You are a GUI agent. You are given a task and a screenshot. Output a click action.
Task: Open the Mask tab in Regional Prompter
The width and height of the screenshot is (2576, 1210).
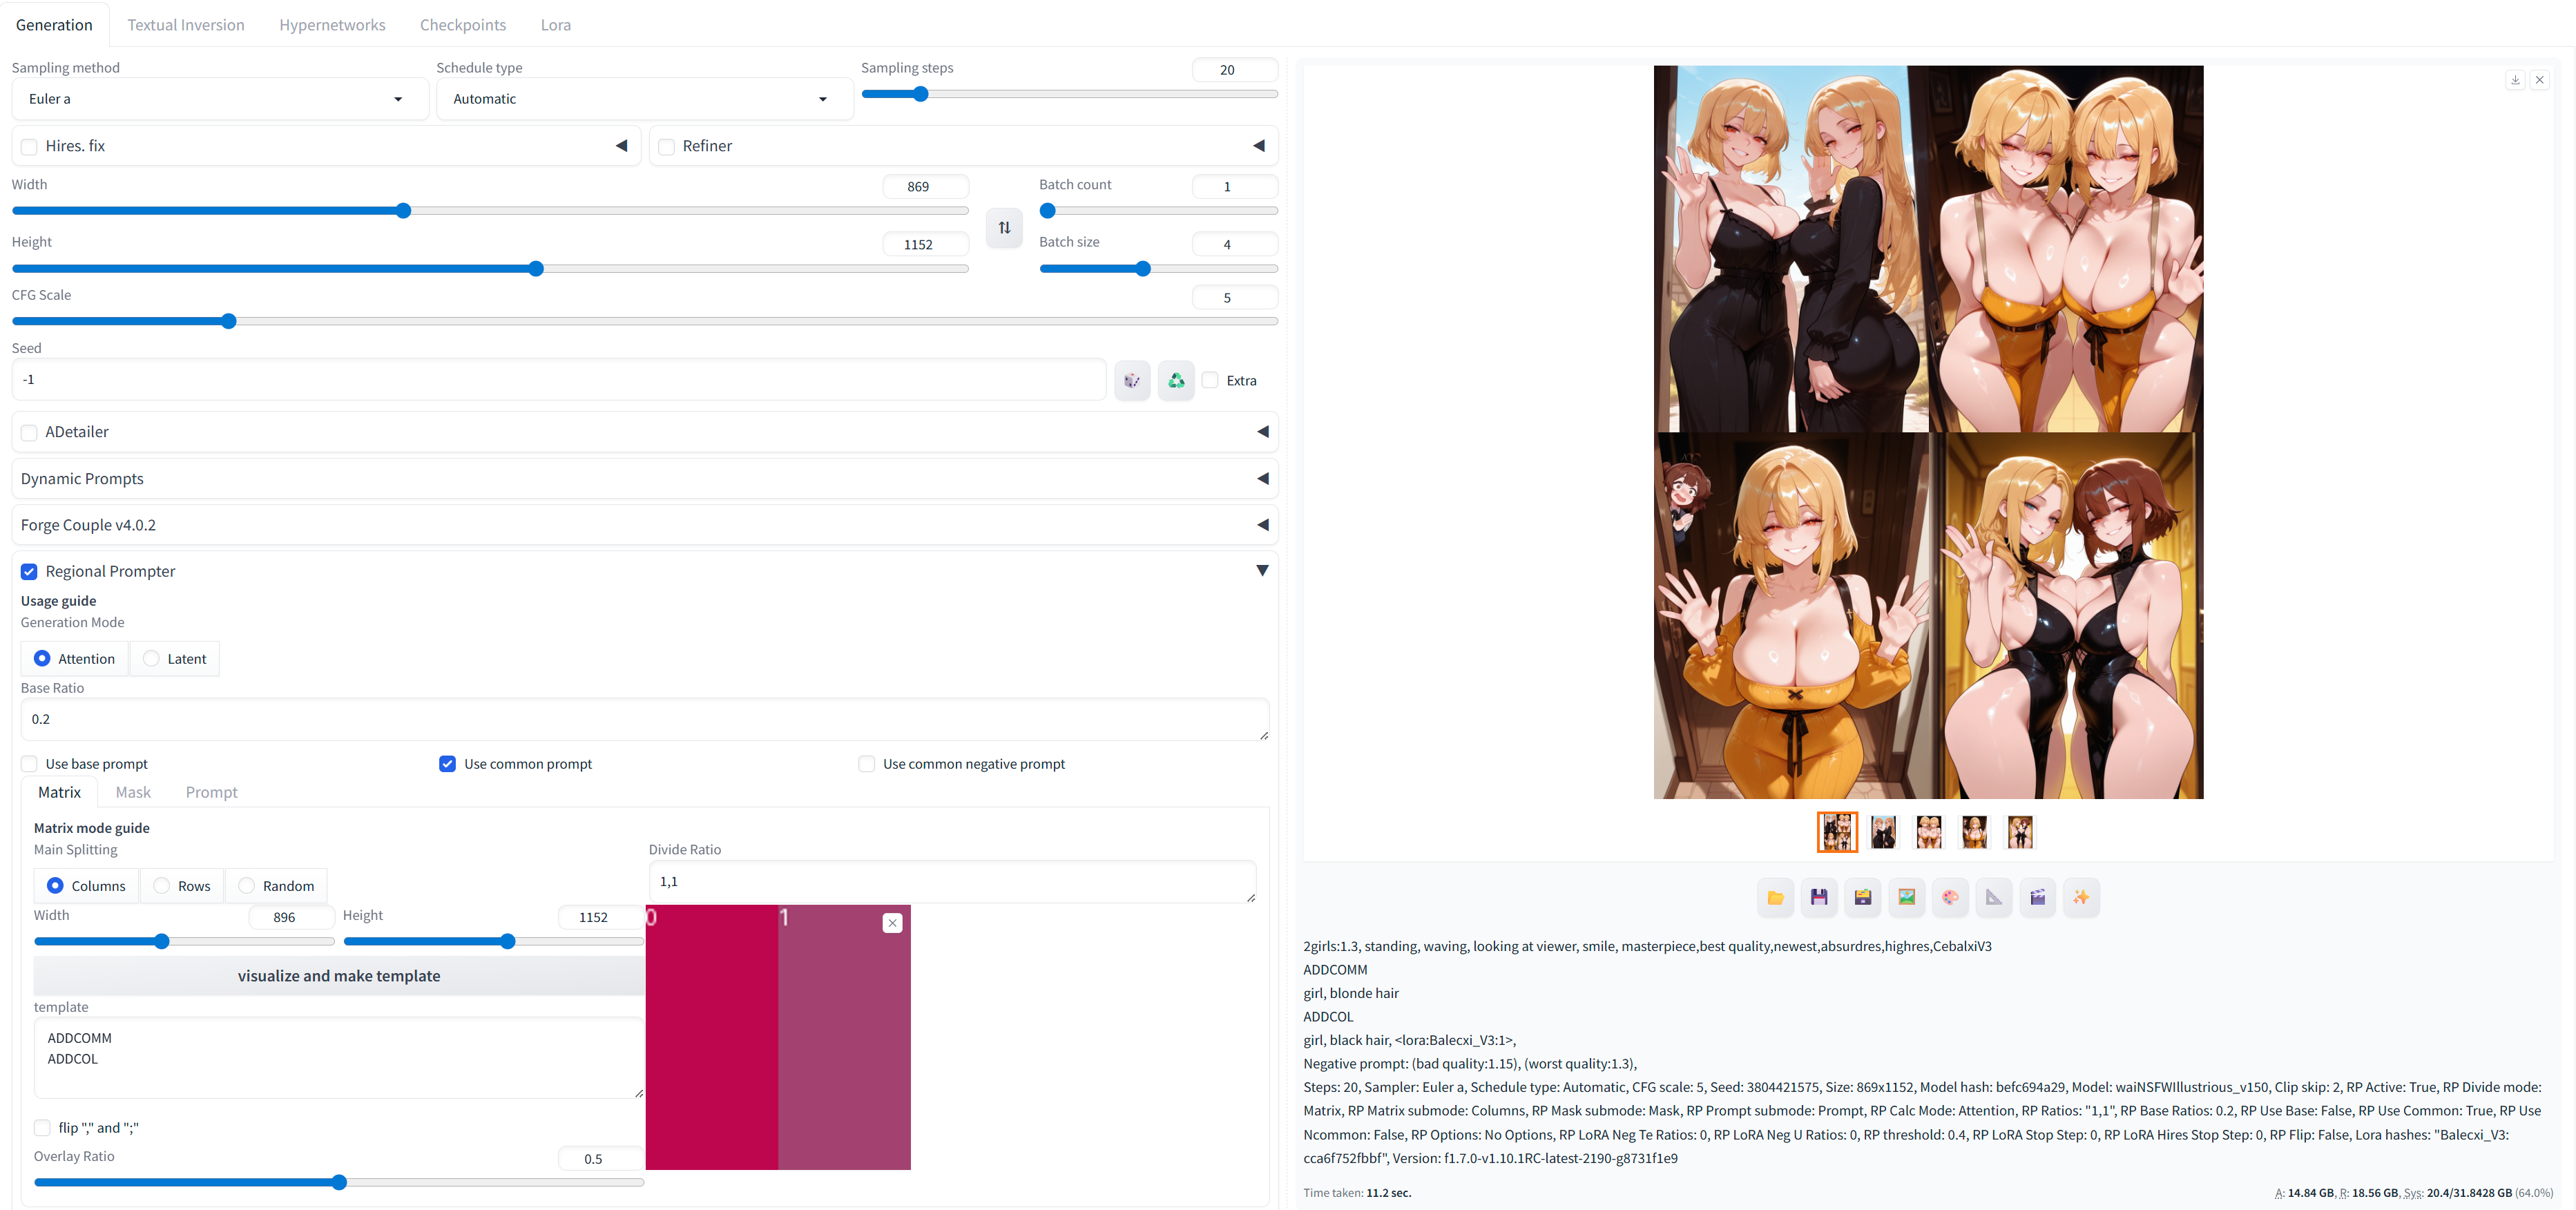[x=133, y=792]
